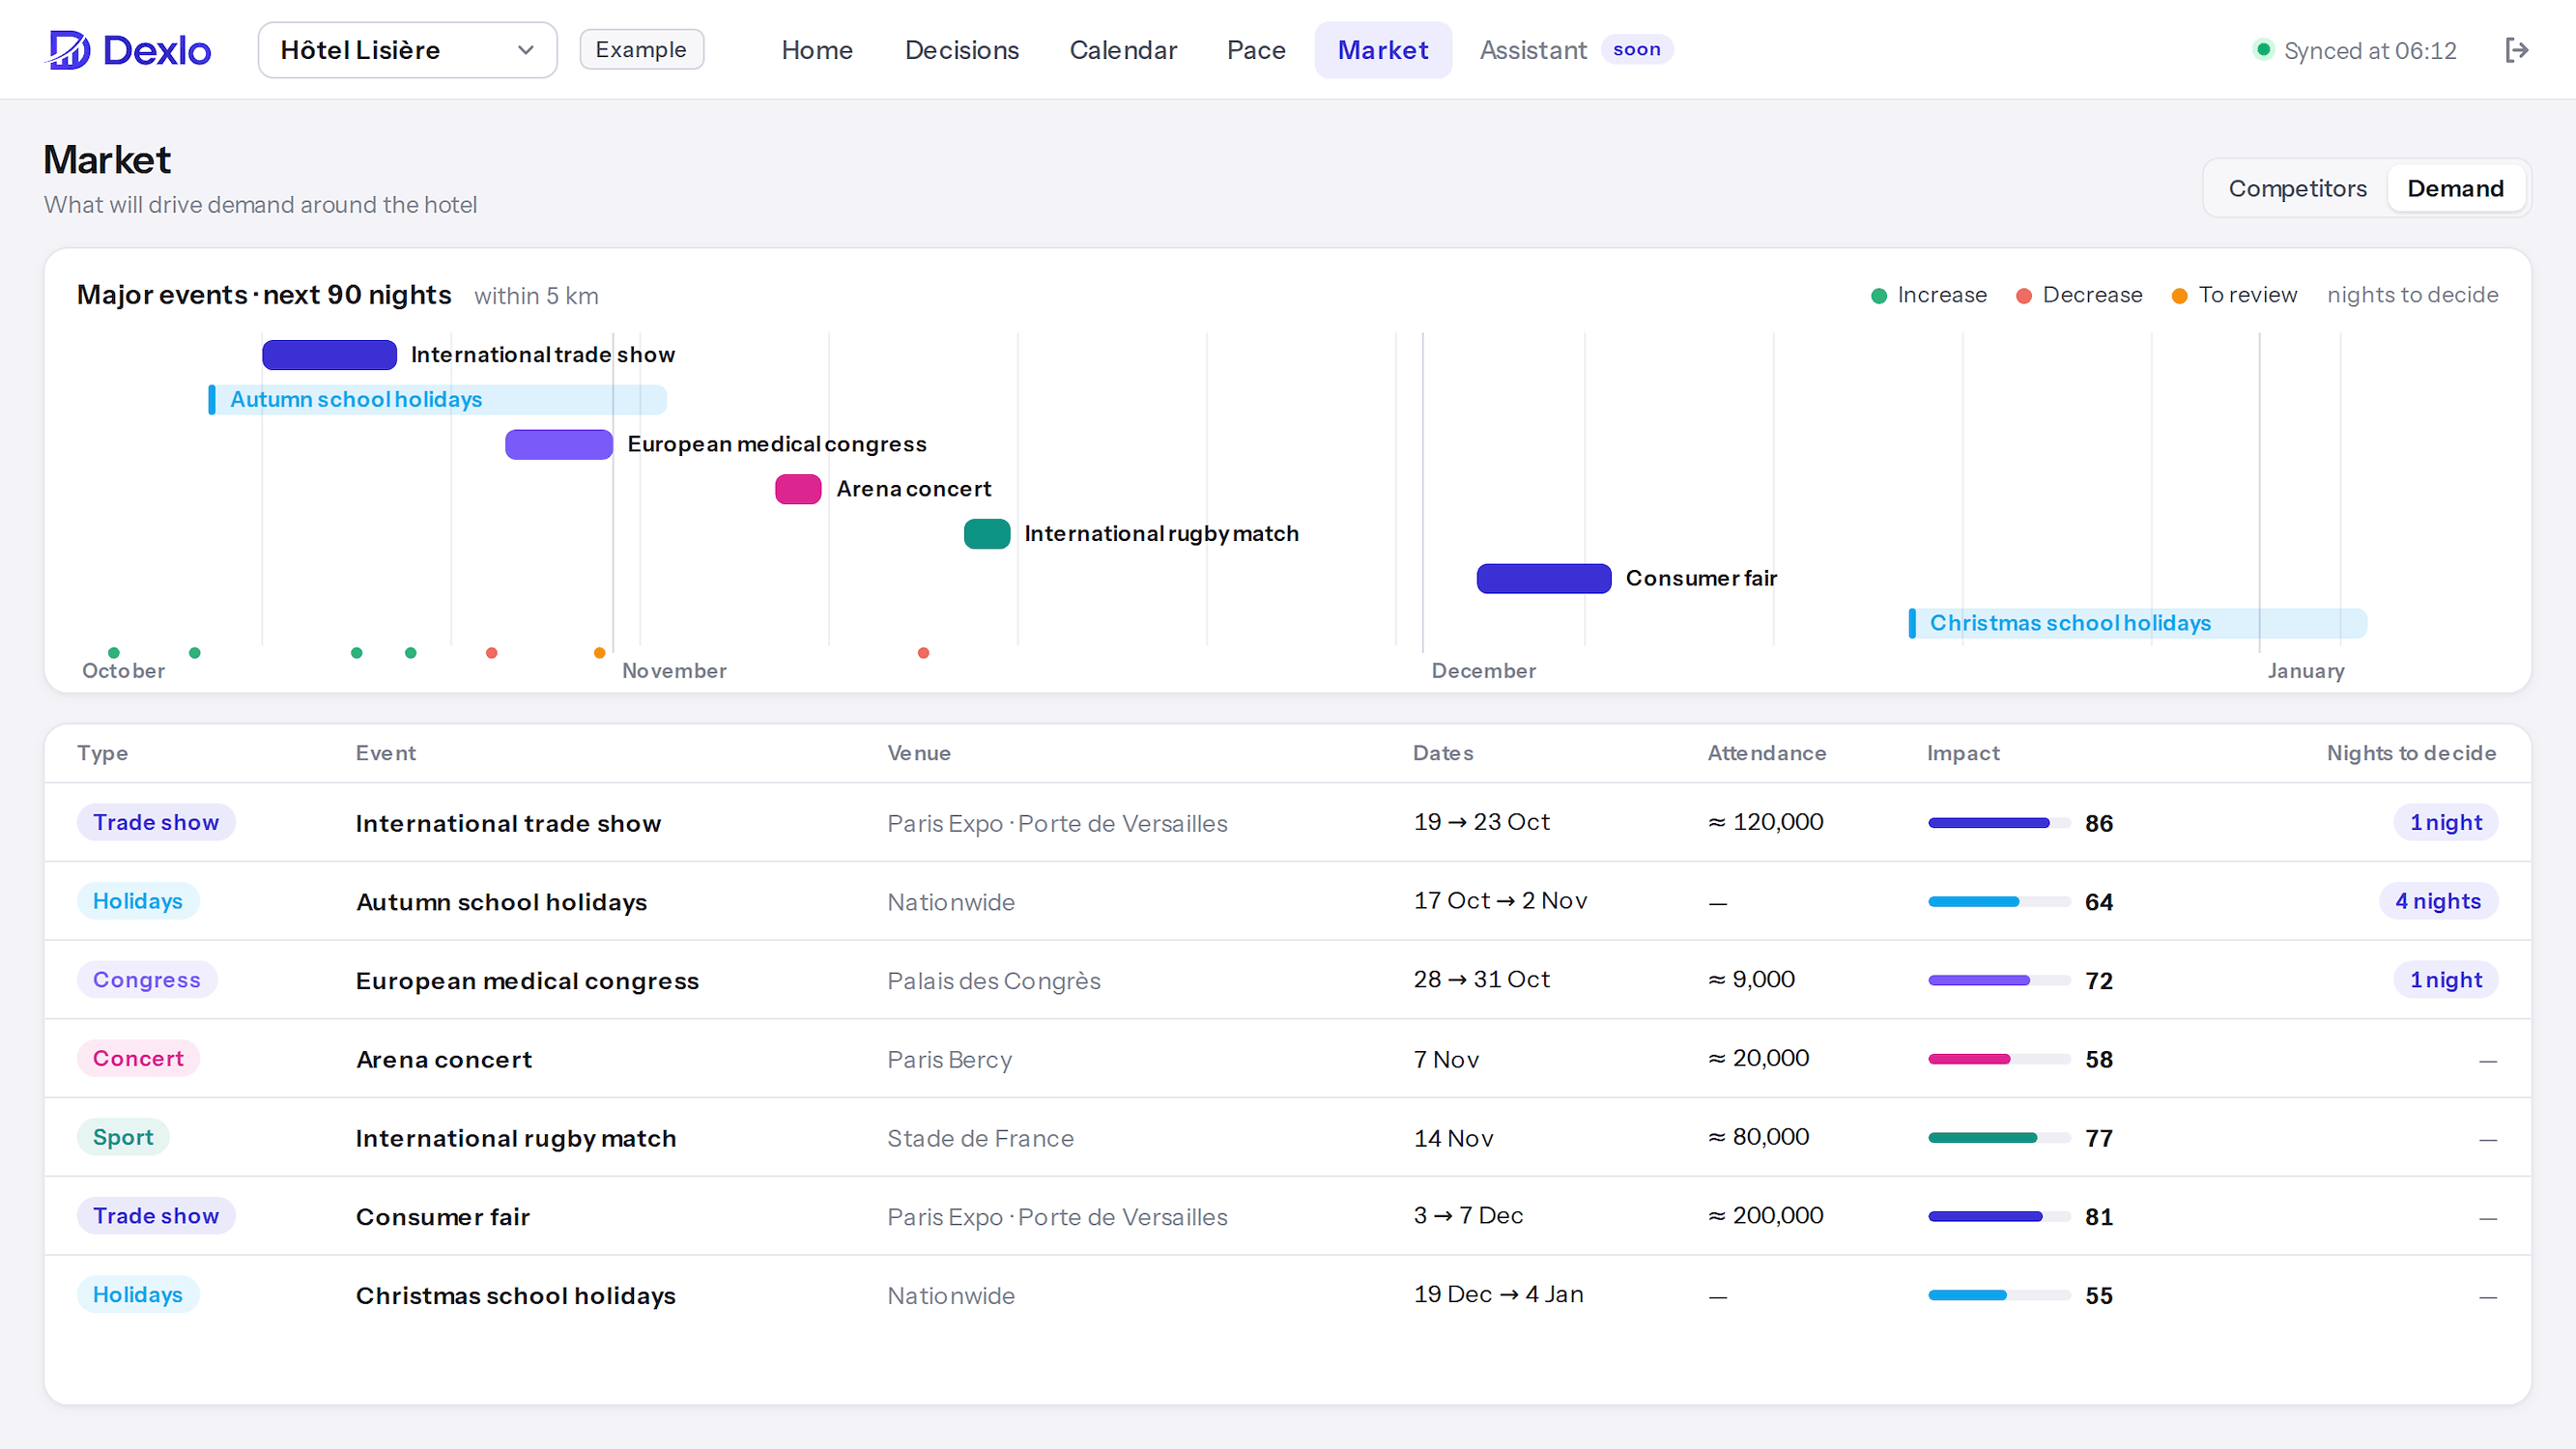Click the 19 Dec → 4 Jan dates cell
The height and width of the screenshot is (1449, 2576).
(1498, 1295)
